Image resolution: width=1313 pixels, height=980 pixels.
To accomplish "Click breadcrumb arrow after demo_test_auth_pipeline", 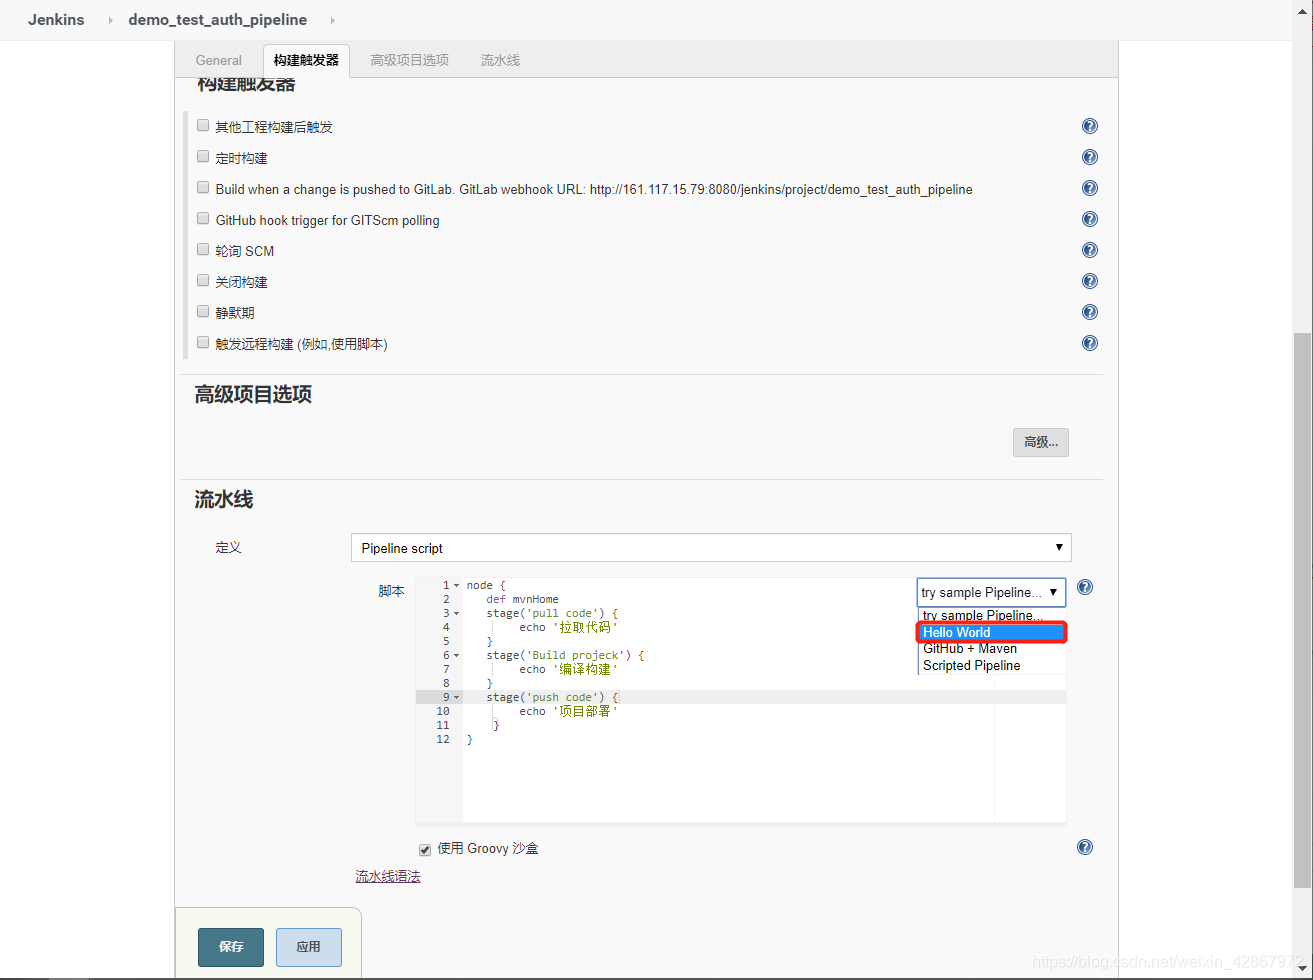I will (332, 20).
